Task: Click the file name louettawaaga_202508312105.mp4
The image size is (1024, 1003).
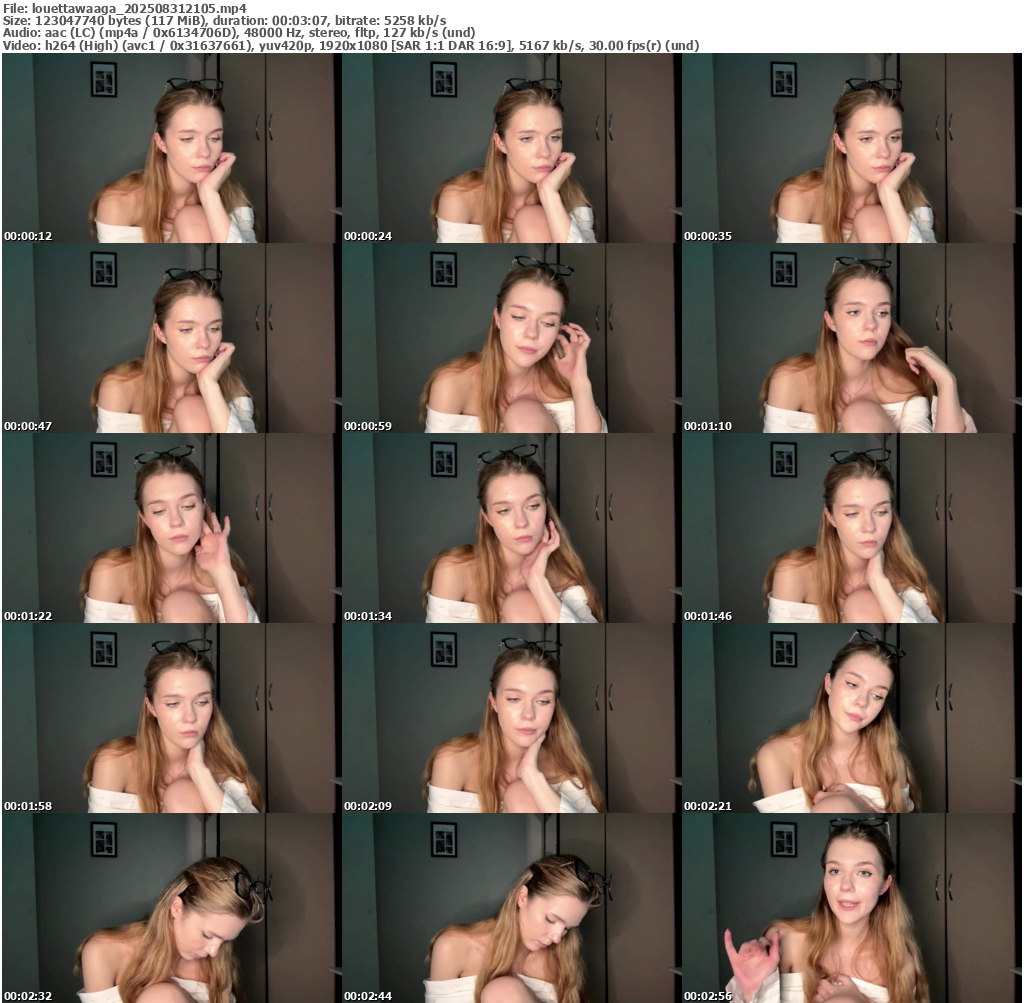Action: [139, 8]
